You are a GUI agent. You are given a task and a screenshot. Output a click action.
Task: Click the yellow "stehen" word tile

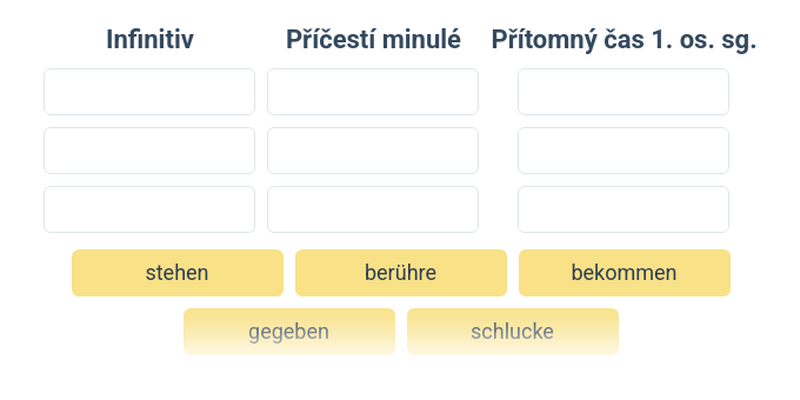[x=177, y=273]
